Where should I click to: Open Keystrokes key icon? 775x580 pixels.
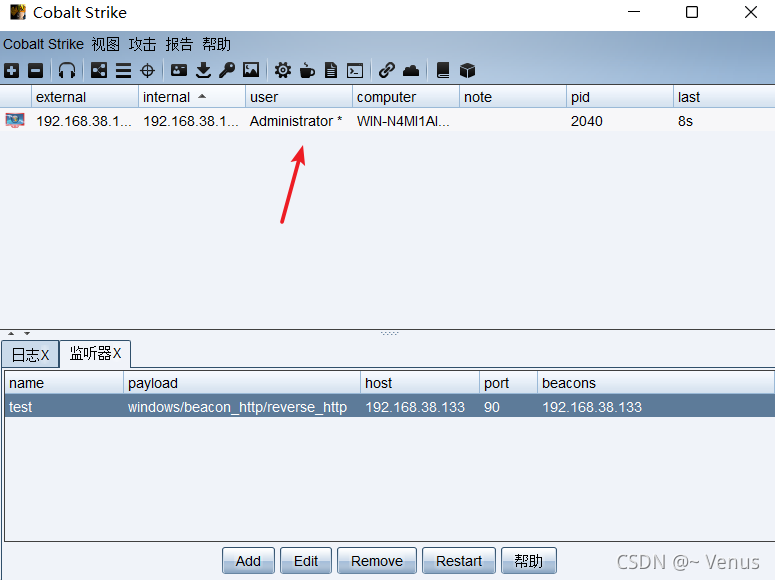click(x=227, y=71)
